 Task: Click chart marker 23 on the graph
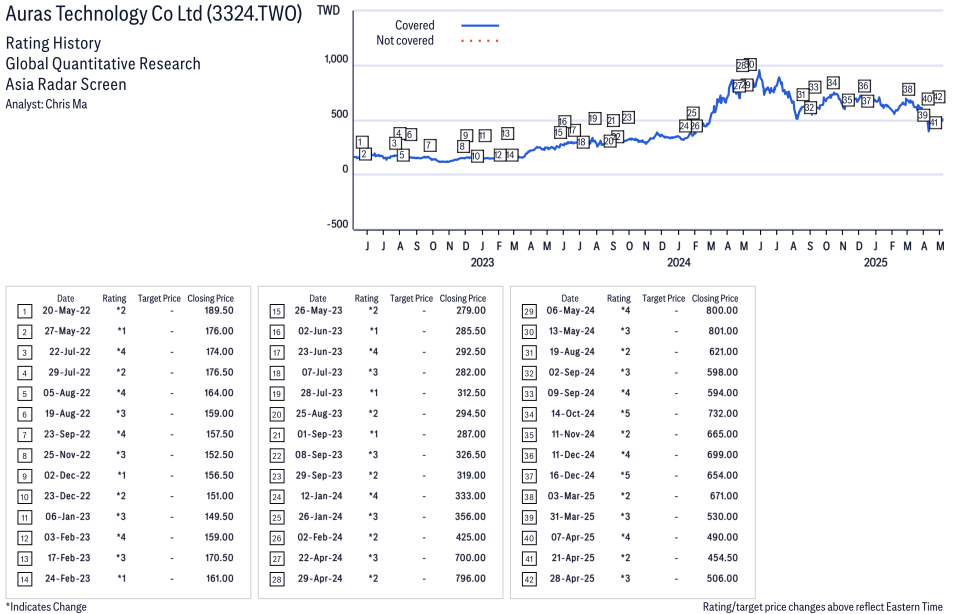point(628,117)
